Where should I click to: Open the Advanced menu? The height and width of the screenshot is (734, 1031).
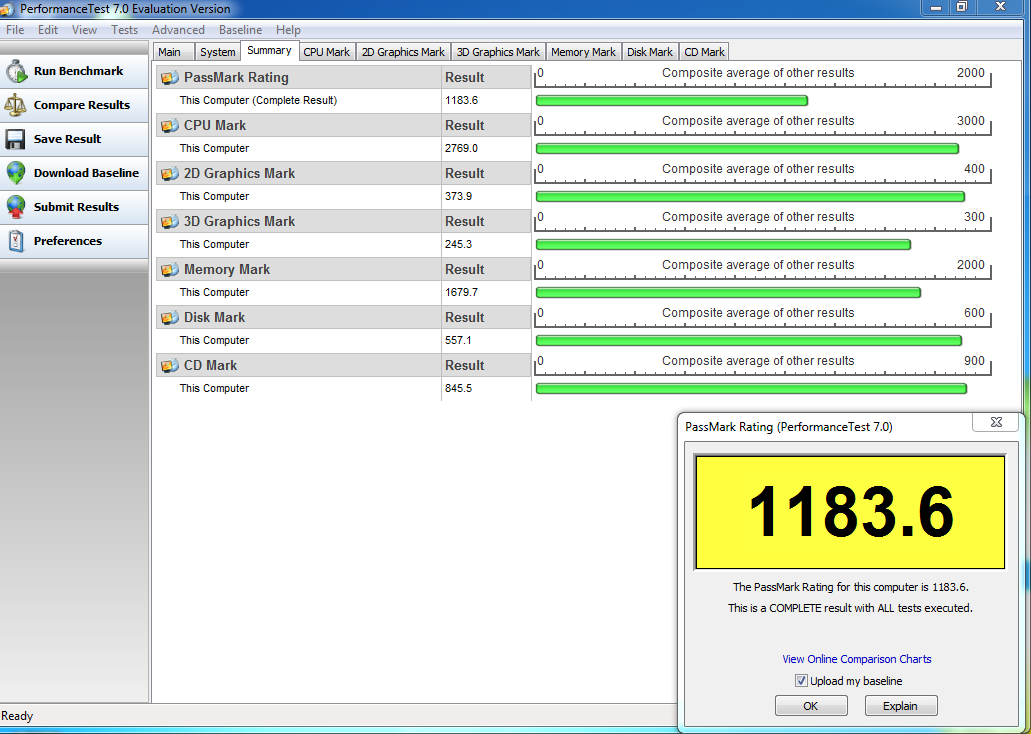pyautogui.click(x=178, y=30)
